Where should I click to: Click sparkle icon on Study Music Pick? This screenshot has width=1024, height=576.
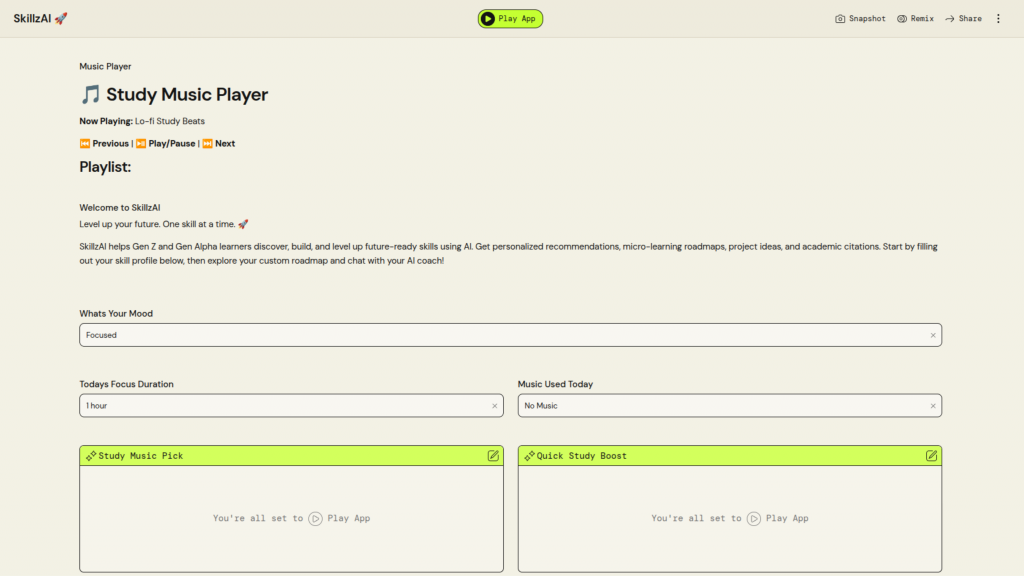click(91, 456)
